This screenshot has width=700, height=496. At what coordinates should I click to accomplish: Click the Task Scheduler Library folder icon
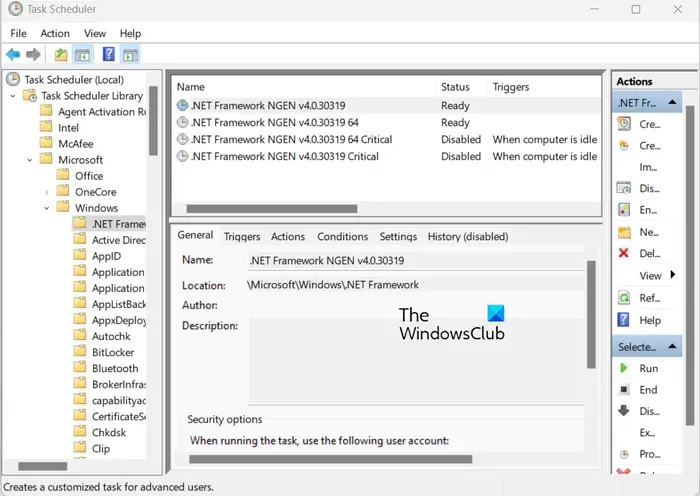(x=30, y=95)
